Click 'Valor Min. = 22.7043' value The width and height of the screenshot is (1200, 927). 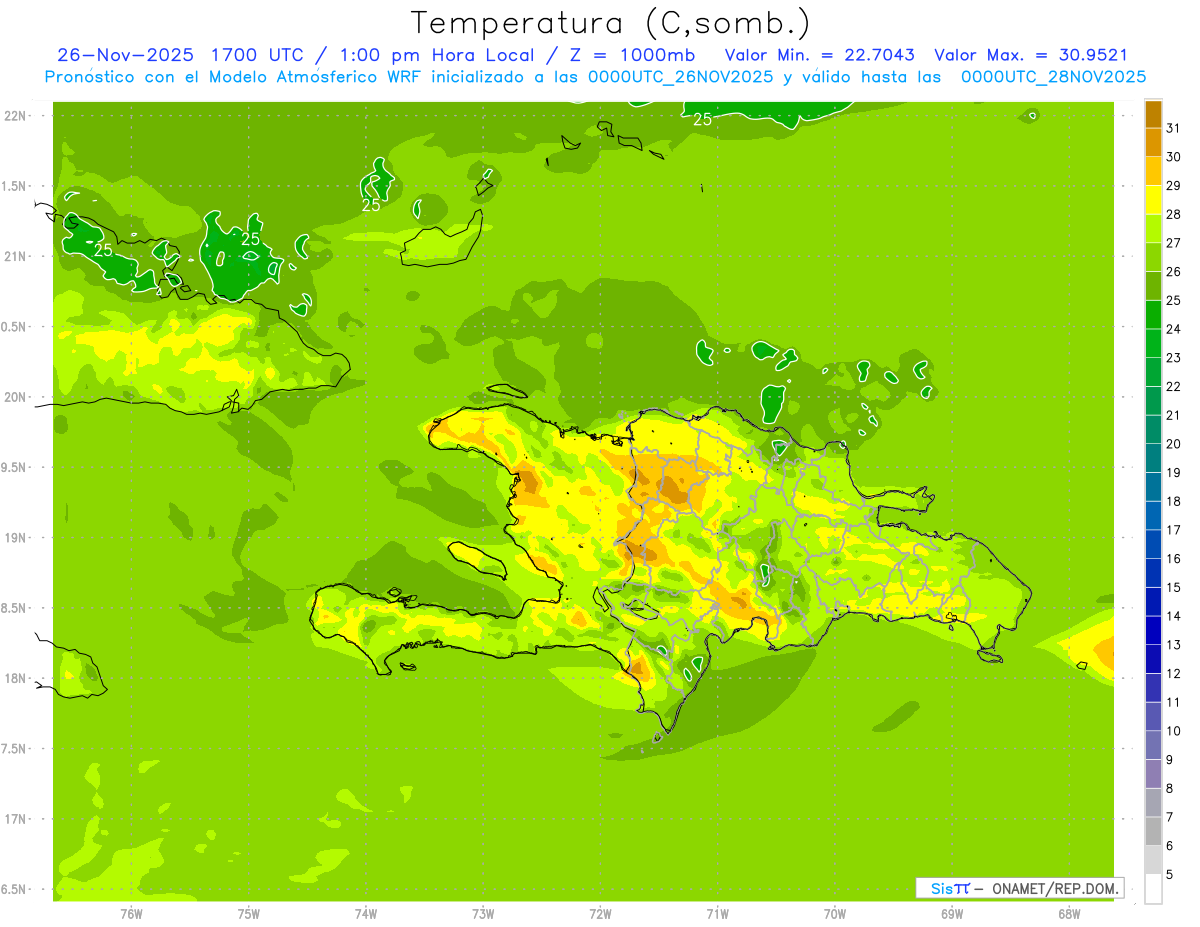coord(819,55)
